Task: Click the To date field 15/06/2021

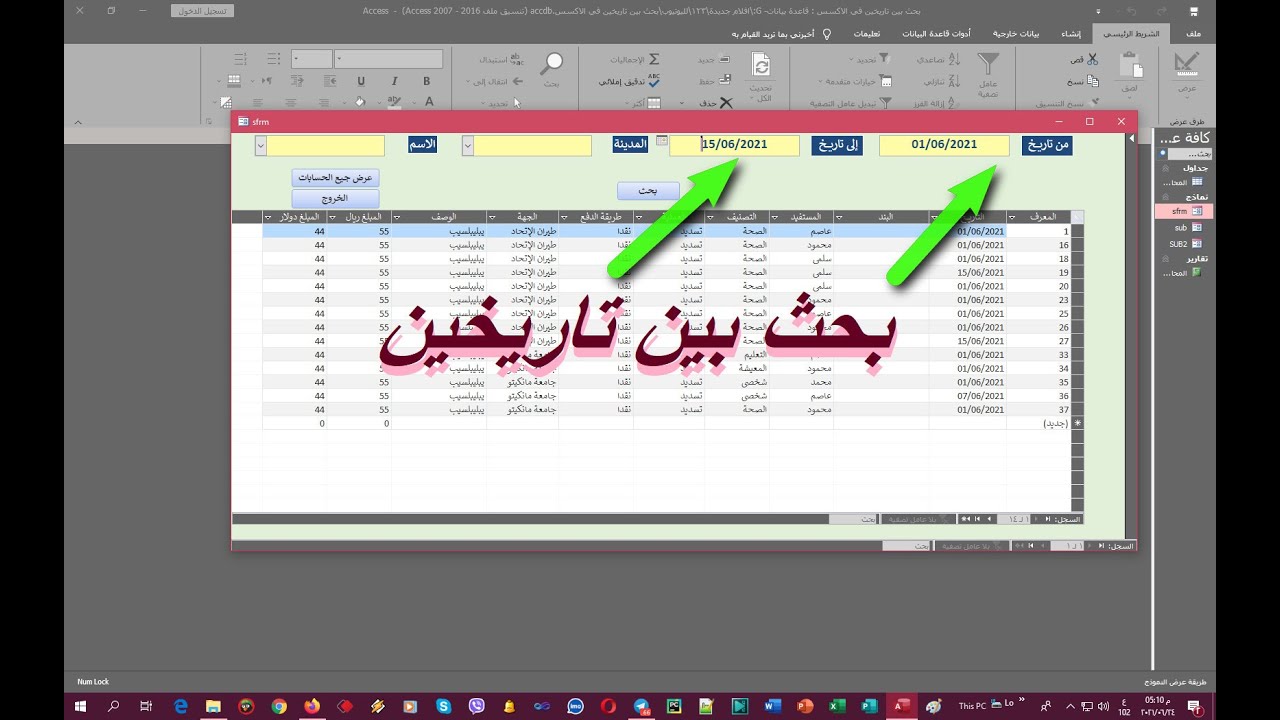Action: [x=734, y=145]
